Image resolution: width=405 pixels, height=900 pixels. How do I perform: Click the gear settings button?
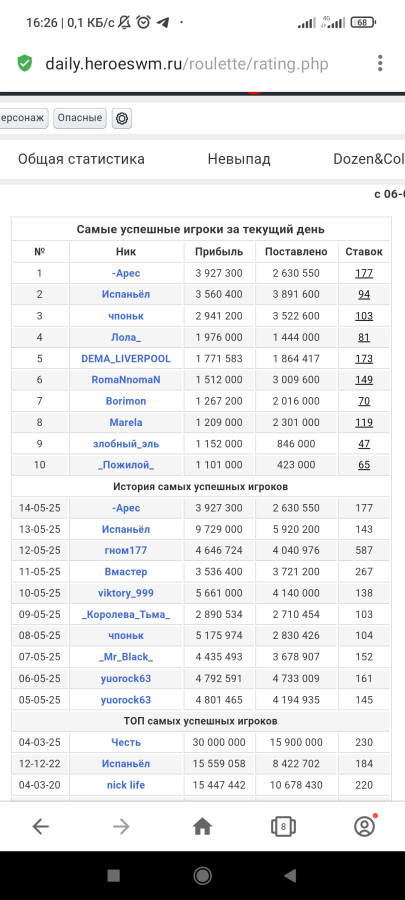tap(122, 118)
